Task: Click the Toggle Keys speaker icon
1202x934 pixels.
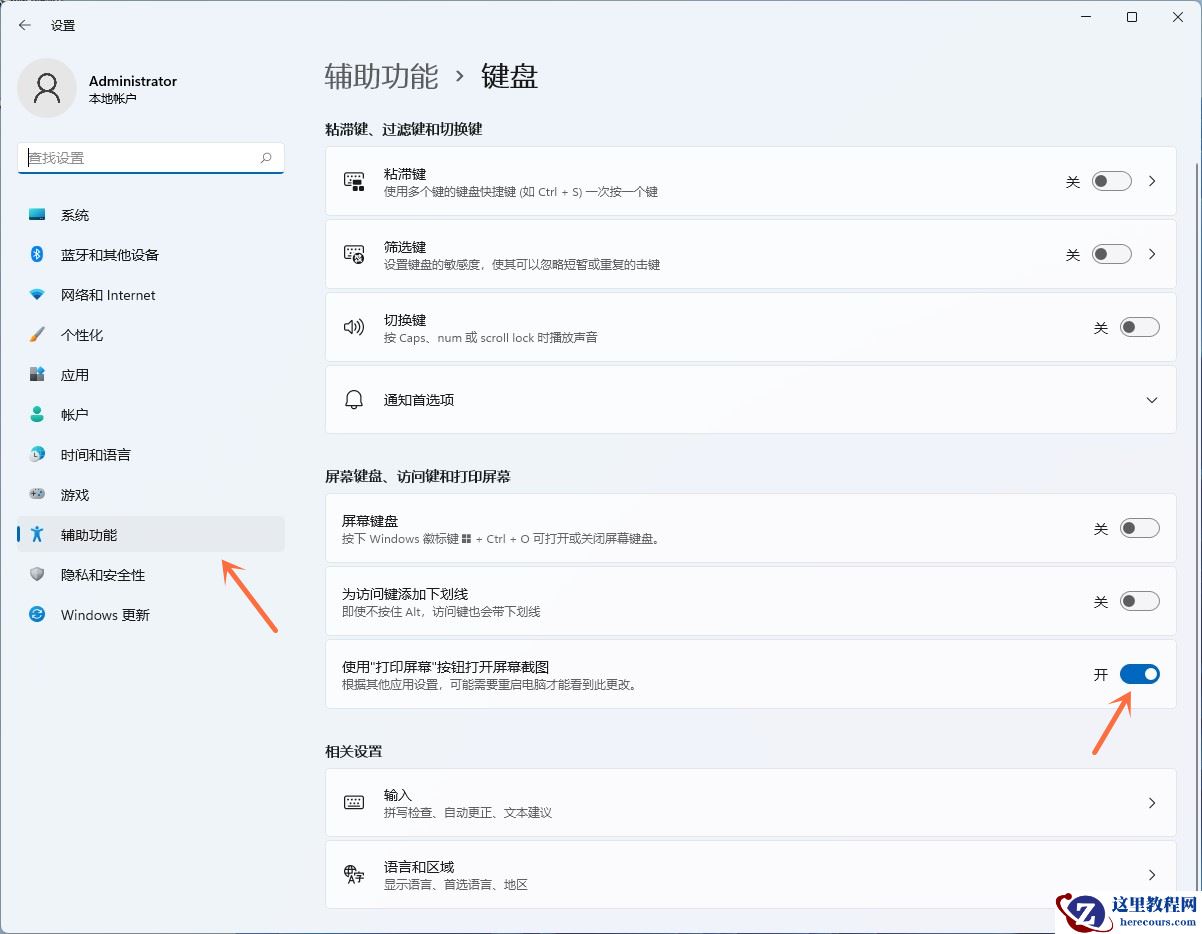Action: [354, 327]
